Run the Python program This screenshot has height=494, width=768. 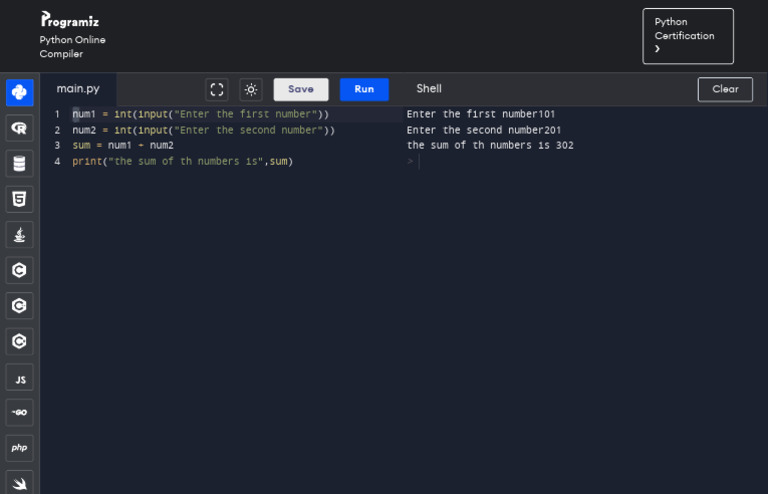364,90
